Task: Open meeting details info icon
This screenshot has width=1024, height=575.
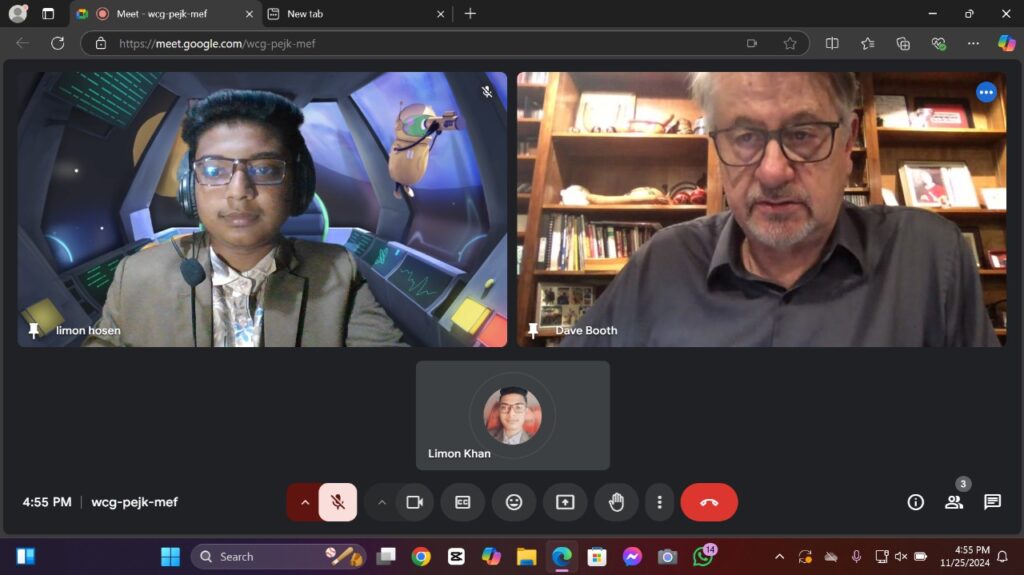Action: coord(915,502)
